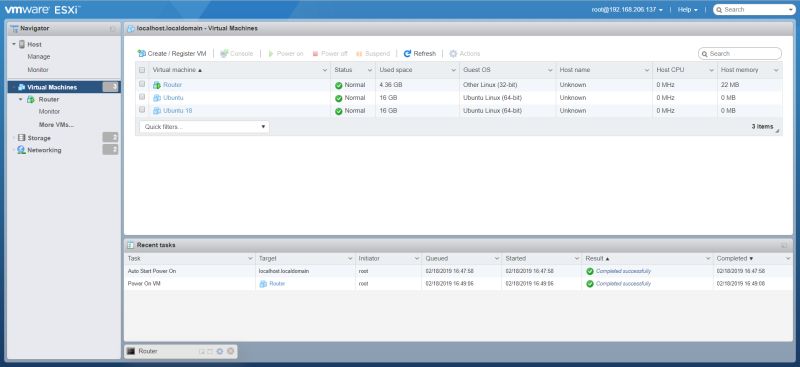
Task: Click the Networking globe icon
Action: coord(21,150)
